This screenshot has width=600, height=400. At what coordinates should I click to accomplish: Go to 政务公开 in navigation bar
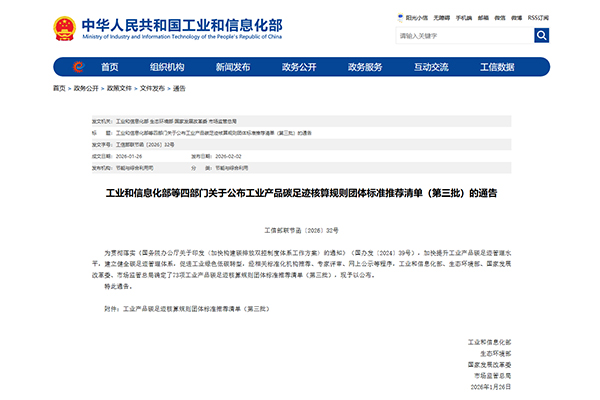point(300,67)
